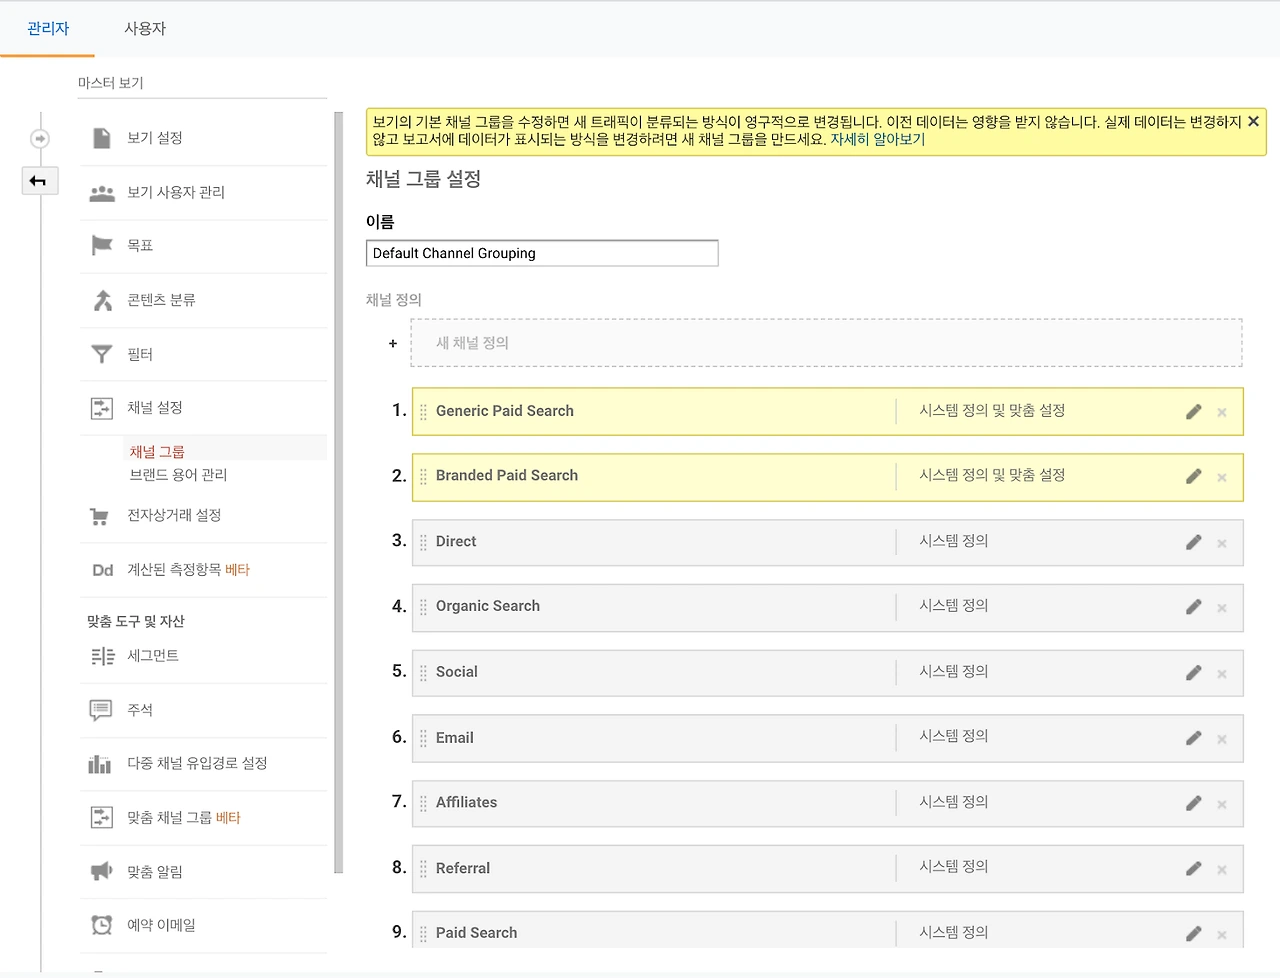Select the 필터 funnel icon
The height and width of the screenshot is (978, 1280).
(101, 353)
